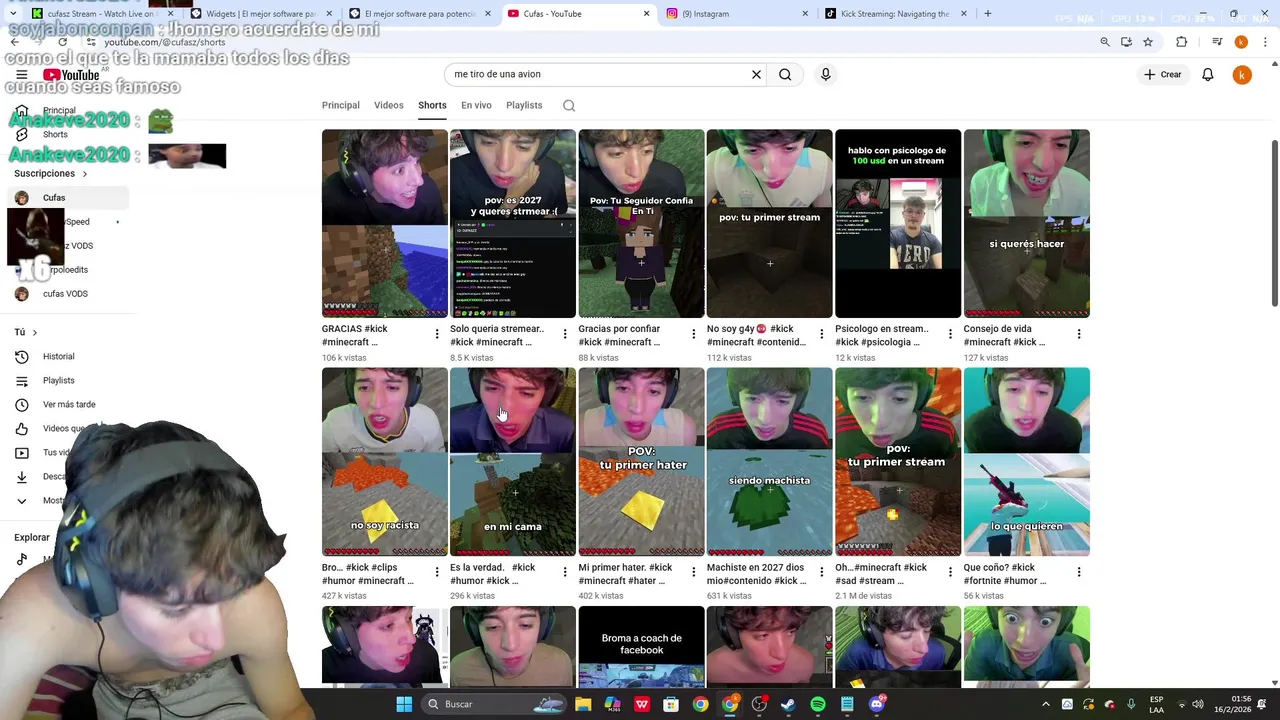This screenshot has height=720, width=1280.
Task: Open Spotify from the taskbar
Action: pyautogui.click(x=818, y=704)
